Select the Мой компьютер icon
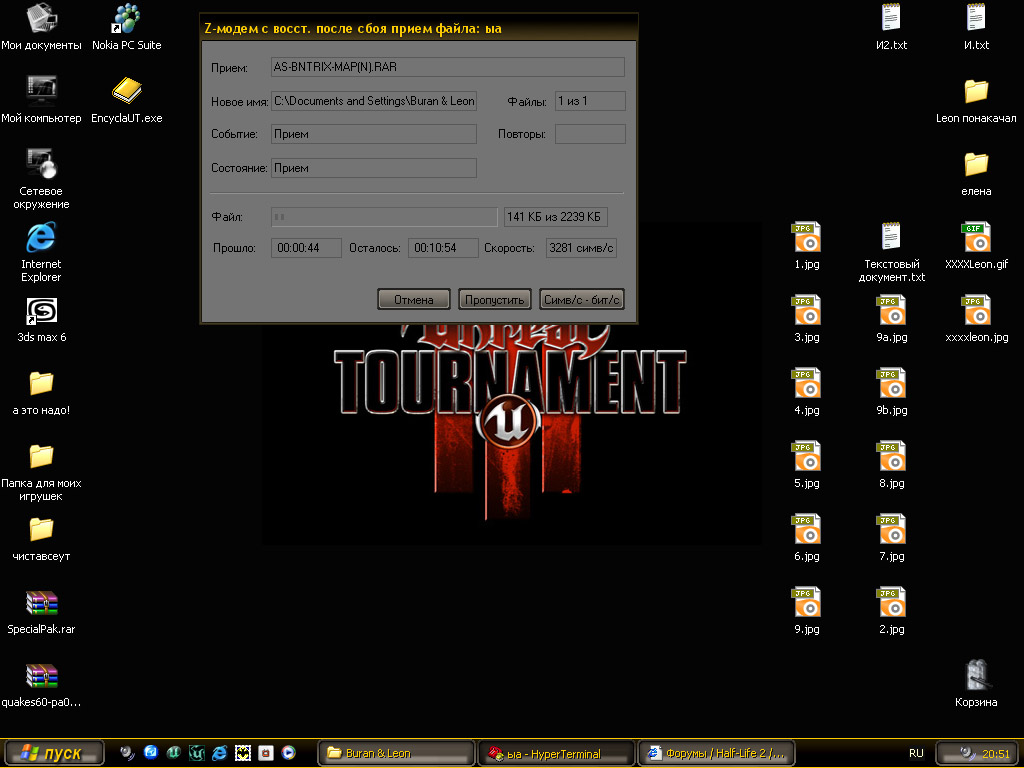The width and height of the screenshot is (1024, 768). [x=41, y=101]
